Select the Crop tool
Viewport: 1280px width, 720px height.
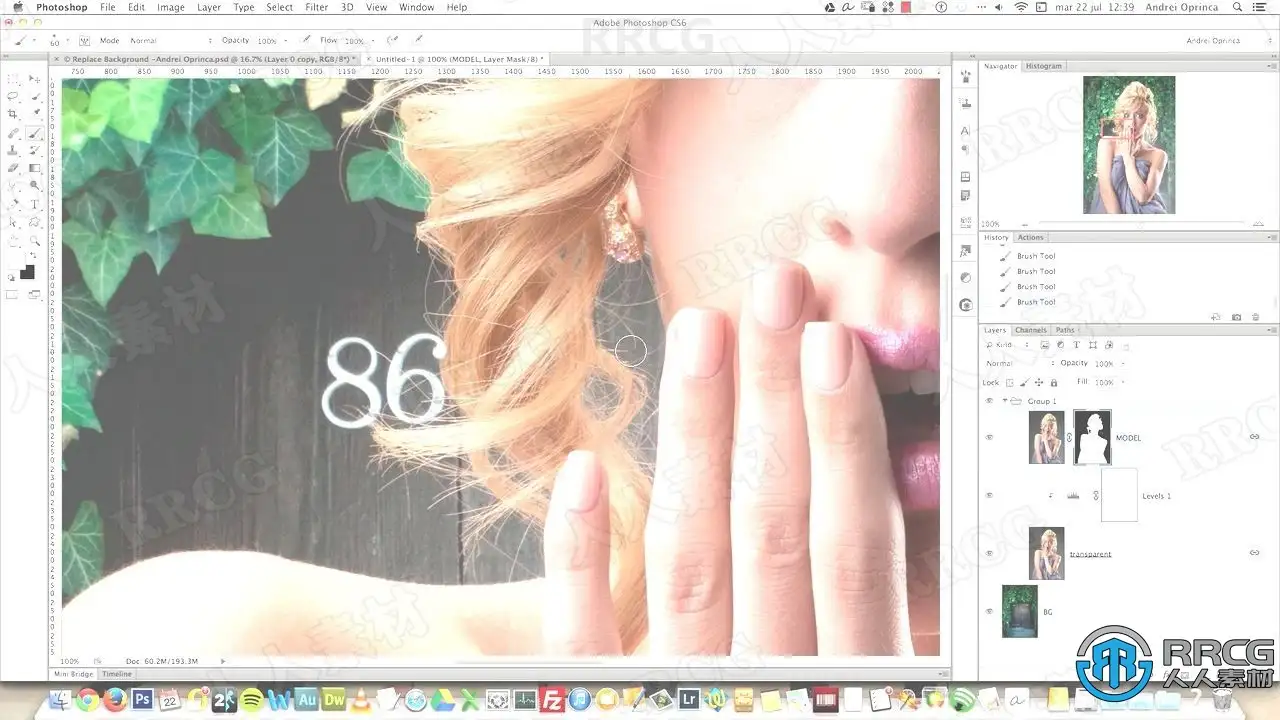pyautogui.click(x=13, y=115)
